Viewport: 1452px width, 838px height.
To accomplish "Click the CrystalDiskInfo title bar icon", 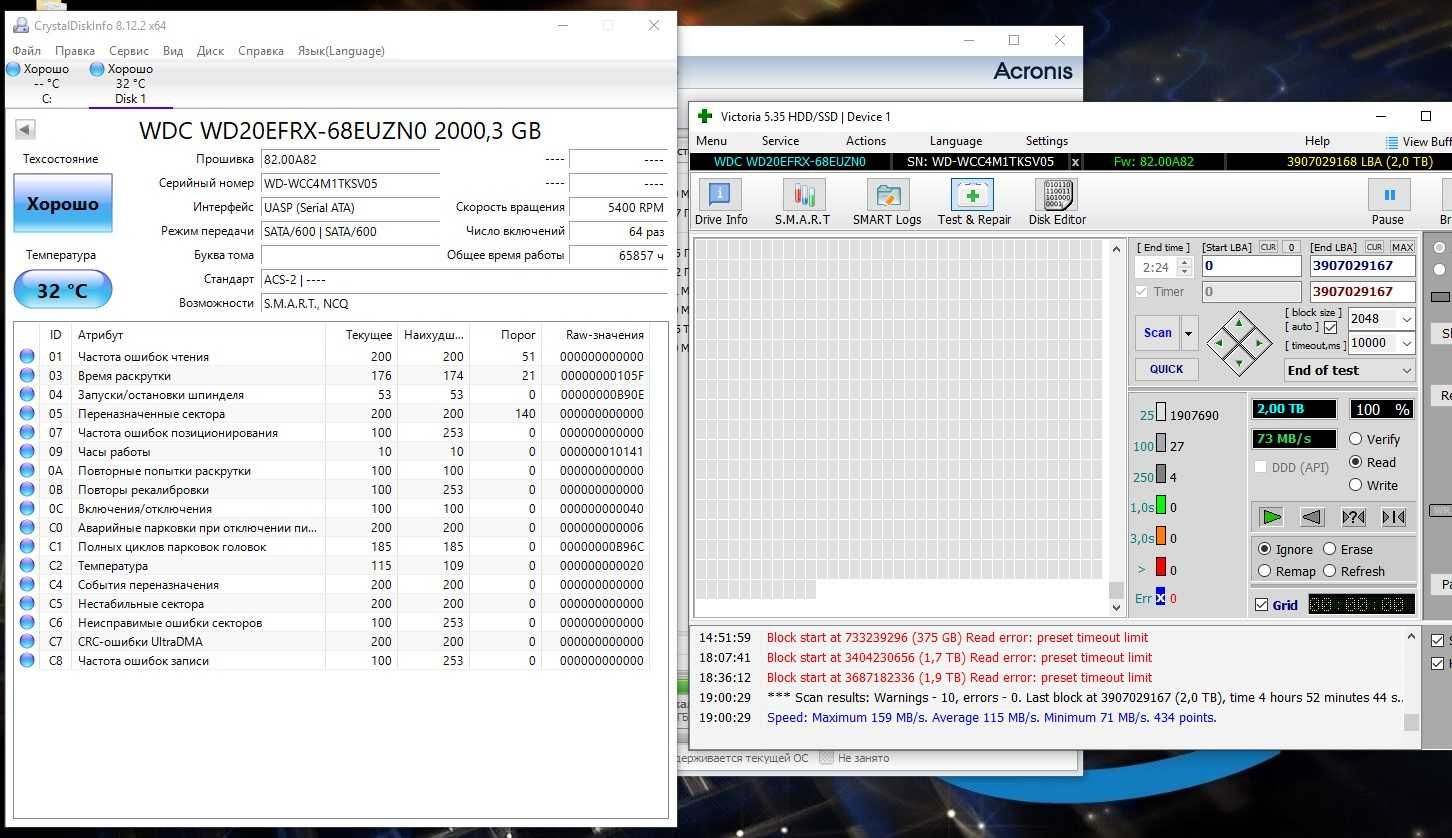I will (20, 25).
